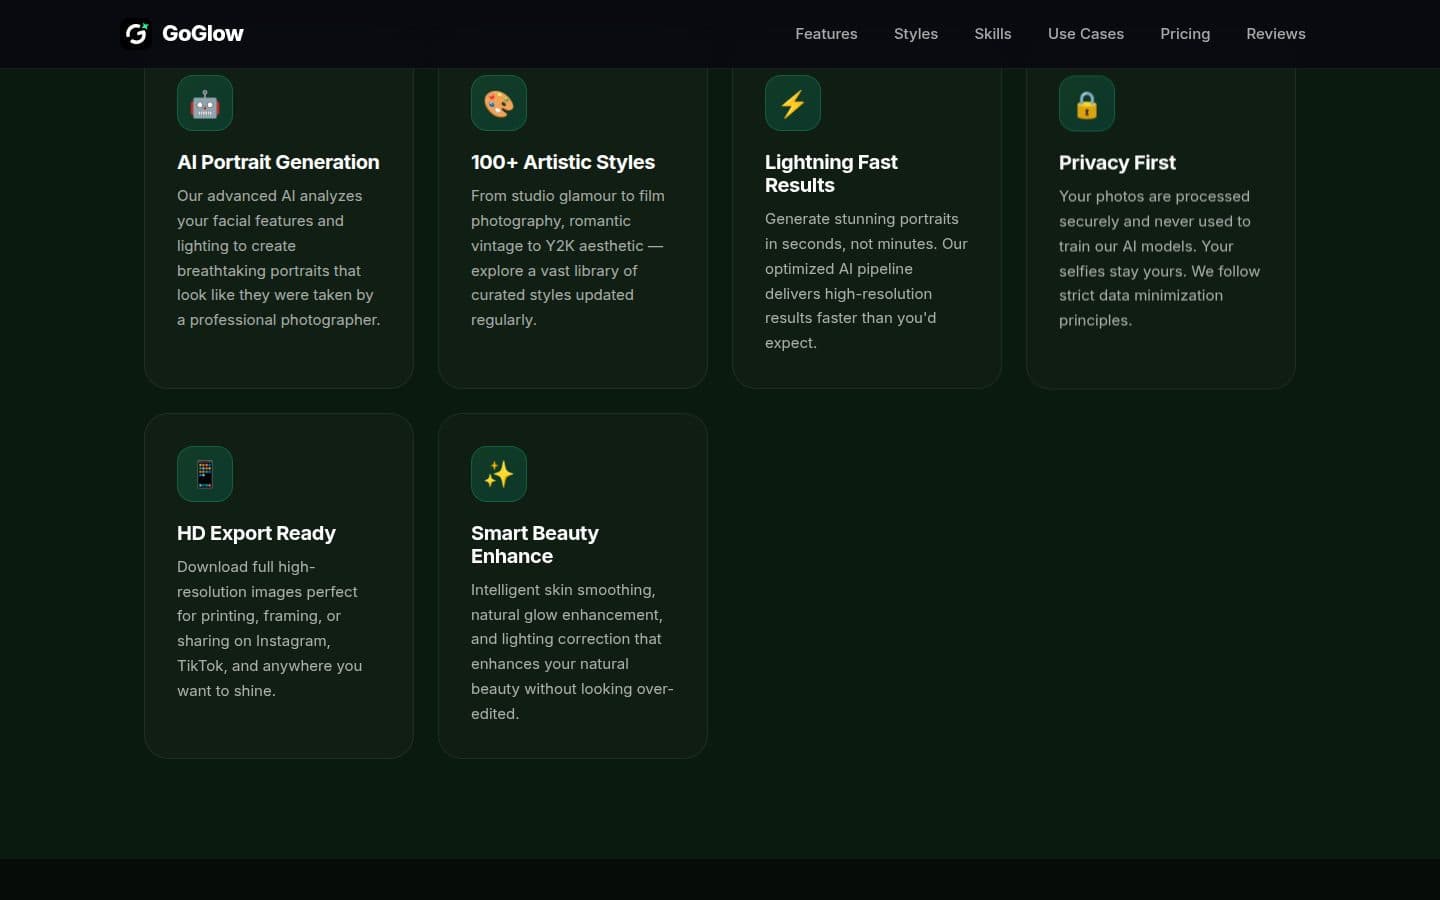Open the Use Cases nav link
The width and height of the screenshot is (1440, 900).
click(x=1086, y=34)
